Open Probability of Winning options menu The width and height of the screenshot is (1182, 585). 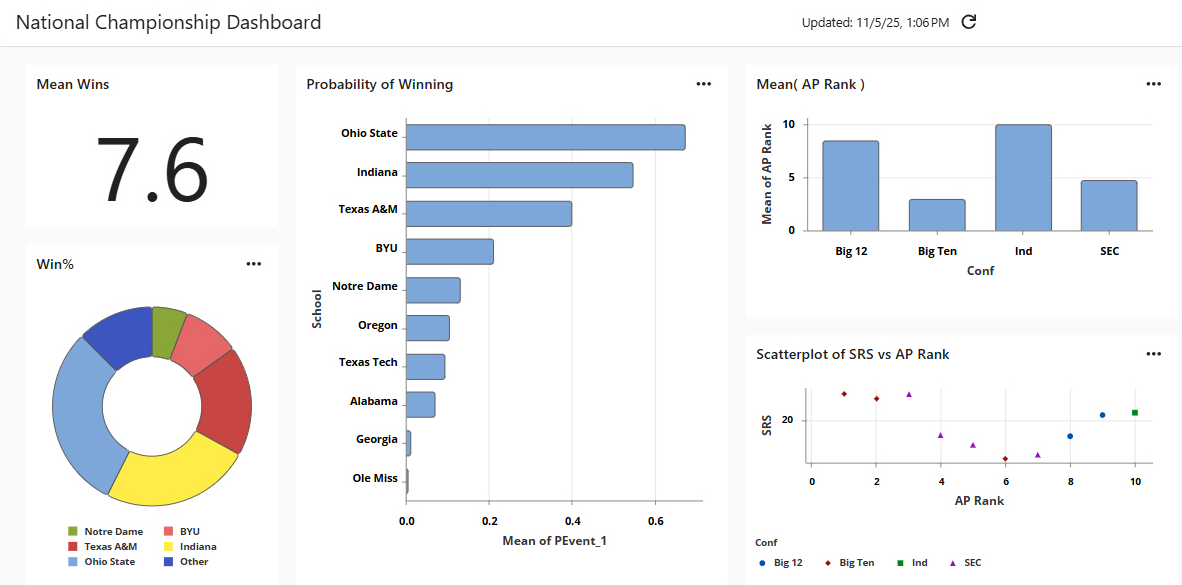(704, 85)
